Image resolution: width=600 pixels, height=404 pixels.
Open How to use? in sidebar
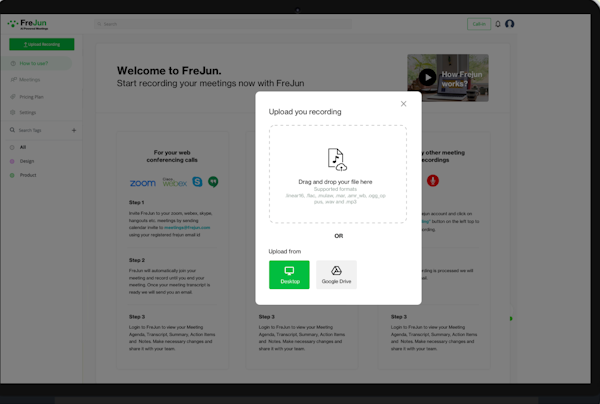[x=36, y=63]
